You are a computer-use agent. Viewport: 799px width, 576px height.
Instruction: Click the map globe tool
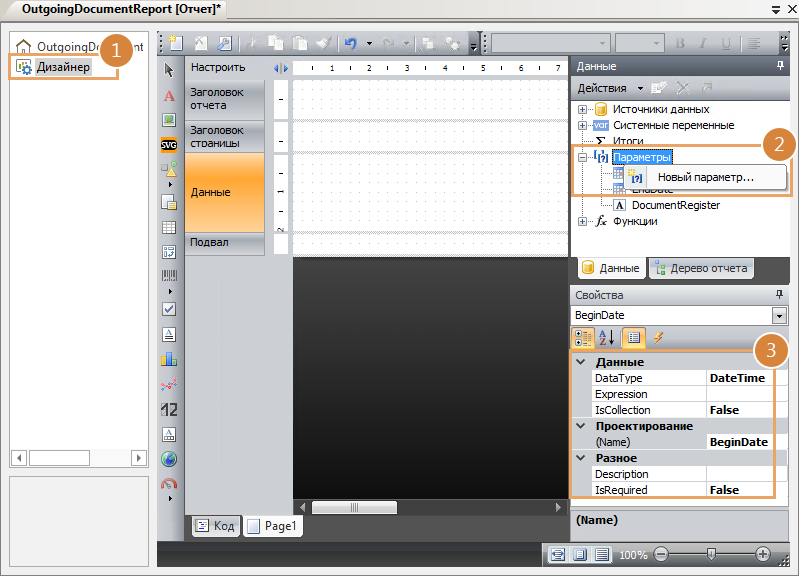pos(169,459)
